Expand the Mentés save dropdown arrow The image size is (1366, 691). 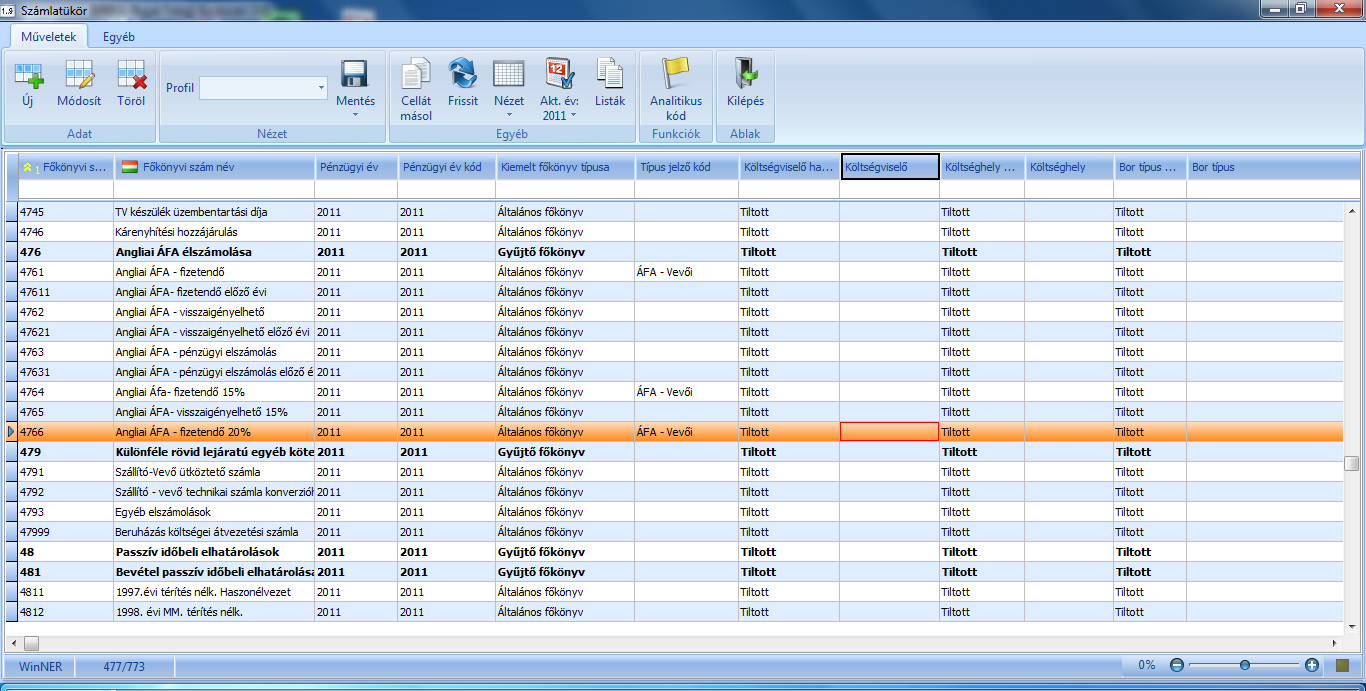(355, 115)
